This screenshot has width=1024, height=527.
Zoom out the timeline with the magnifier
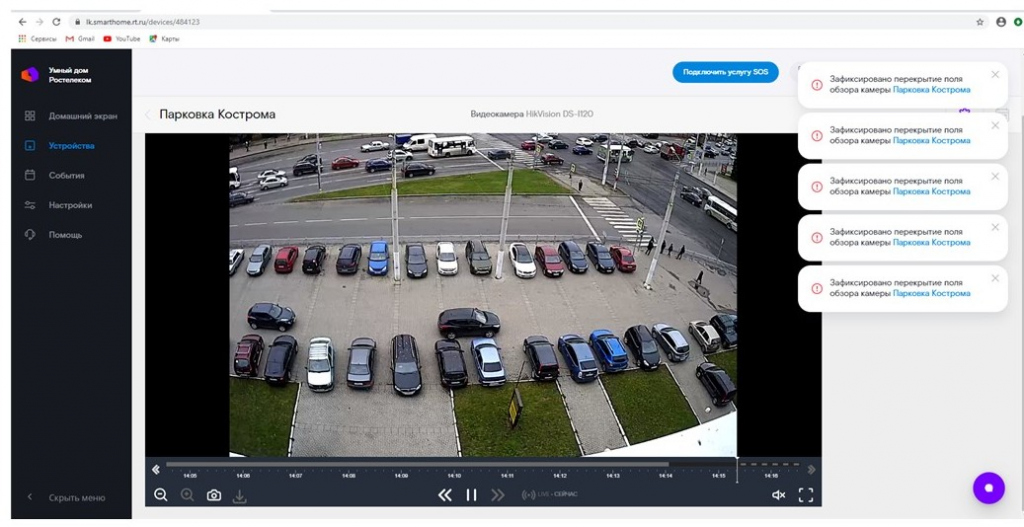[161, 495]
